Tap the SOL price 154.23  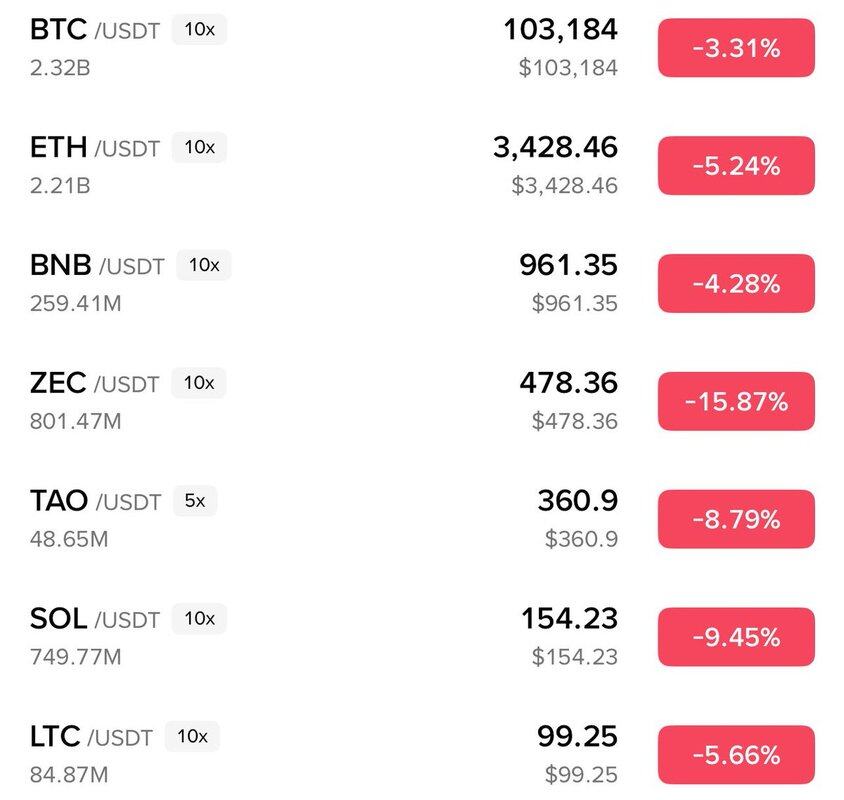tap(569, 619)
